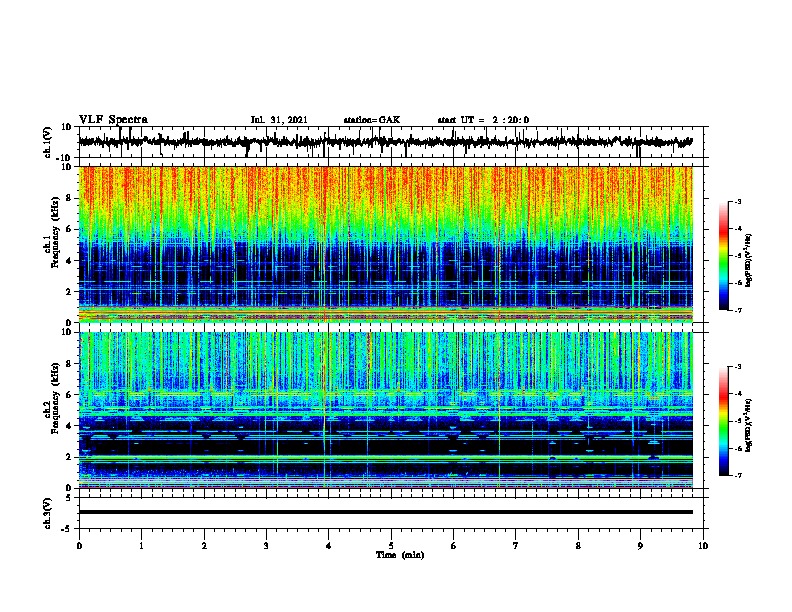Click the "8" kHz tick on ch.2 spectrogram axis
Viewport: 792px width, 612px height.
69,364
